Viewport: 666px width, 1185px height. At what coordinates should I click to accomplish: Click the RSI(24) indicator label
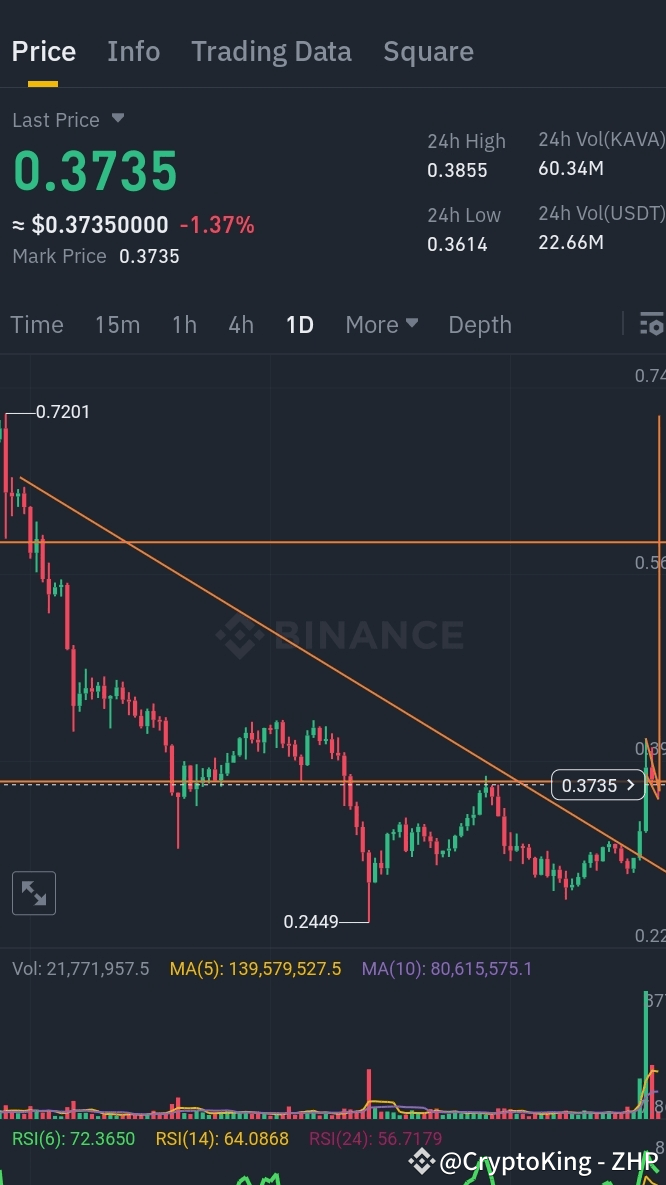tap(375, 1138)
